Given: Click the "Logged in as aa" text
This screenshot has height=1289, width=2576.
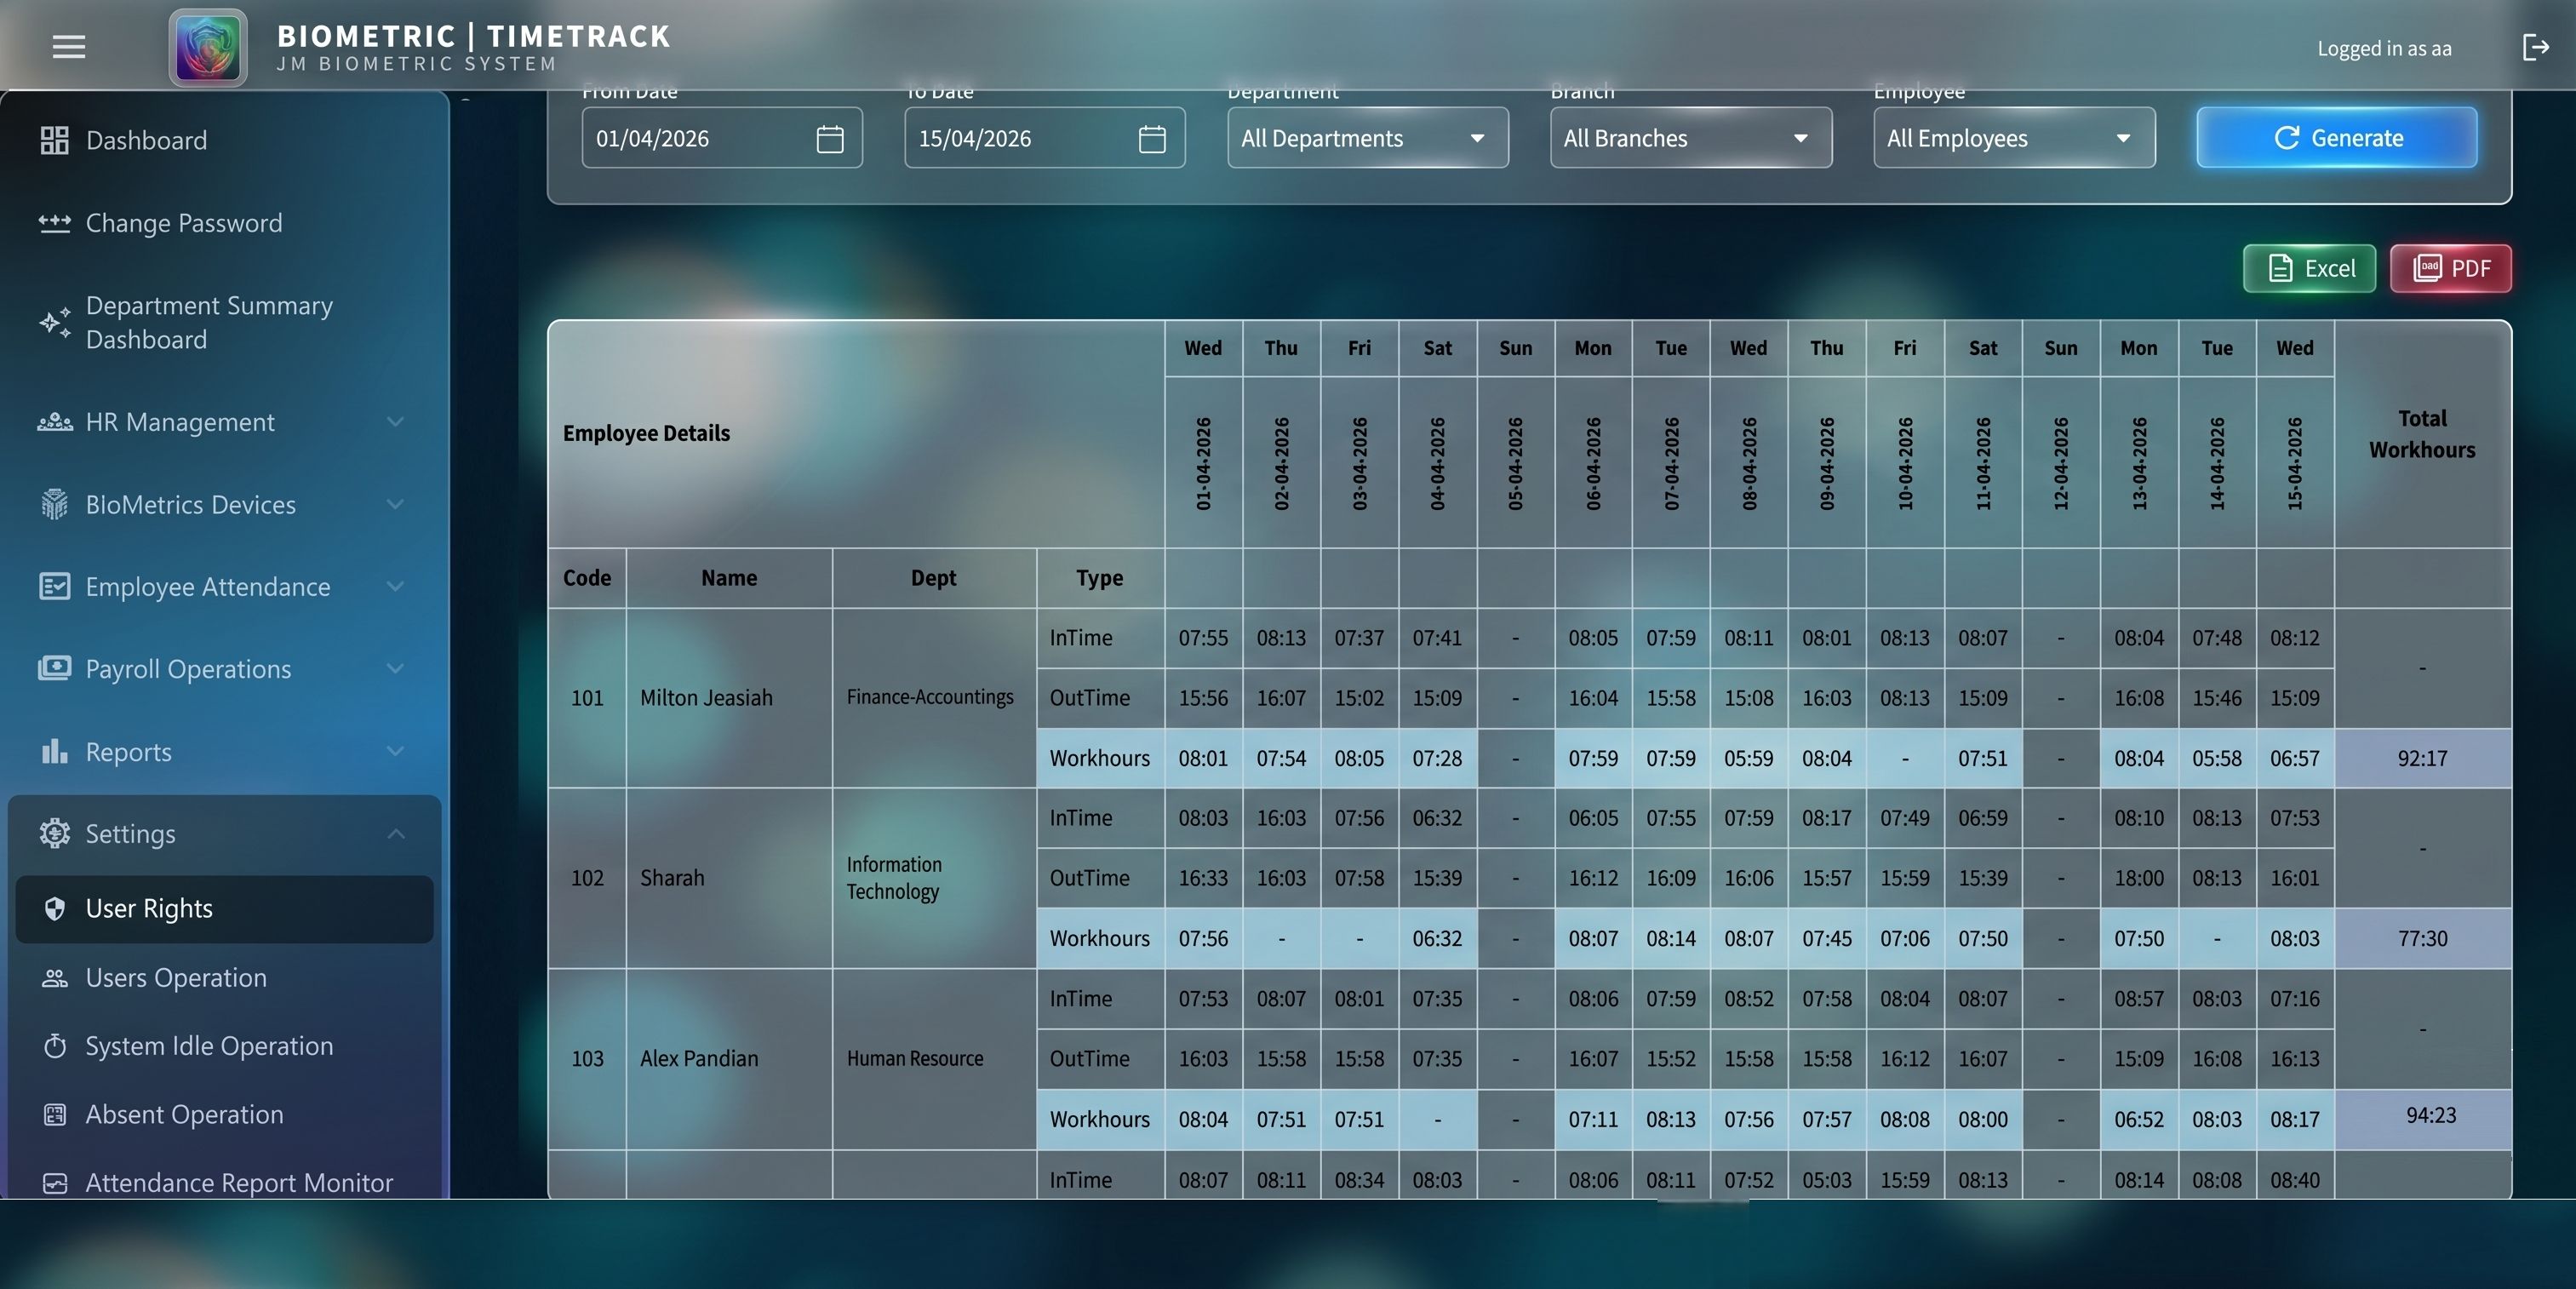Looking at the screenshot, I should pos(2384,48).
